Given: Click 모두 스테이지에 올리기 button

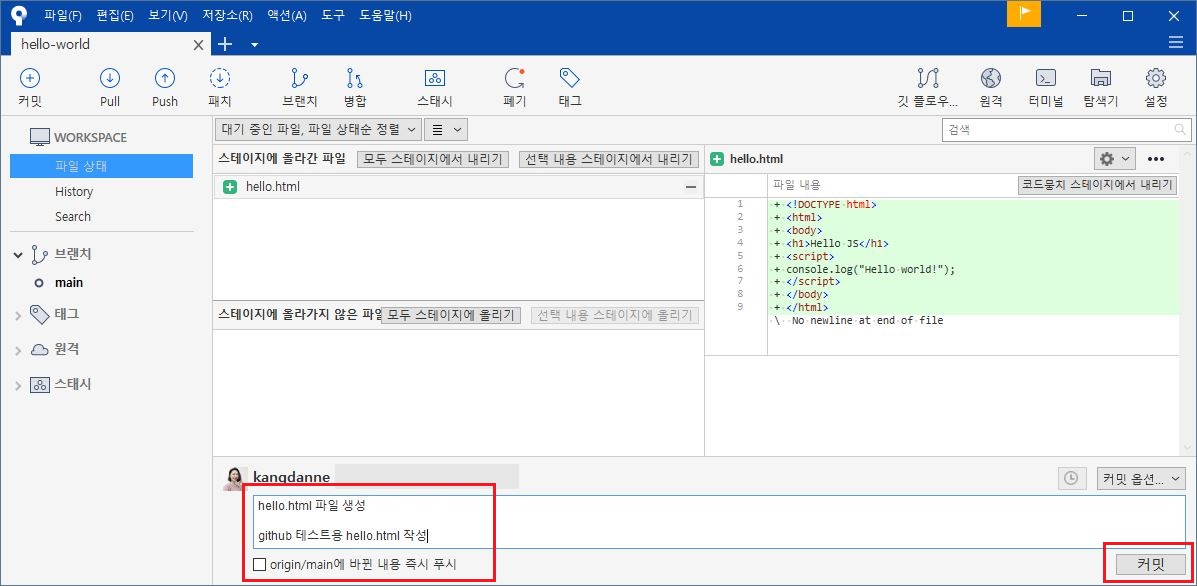Looking at the screenshot, I should click(x=451, y=315).
